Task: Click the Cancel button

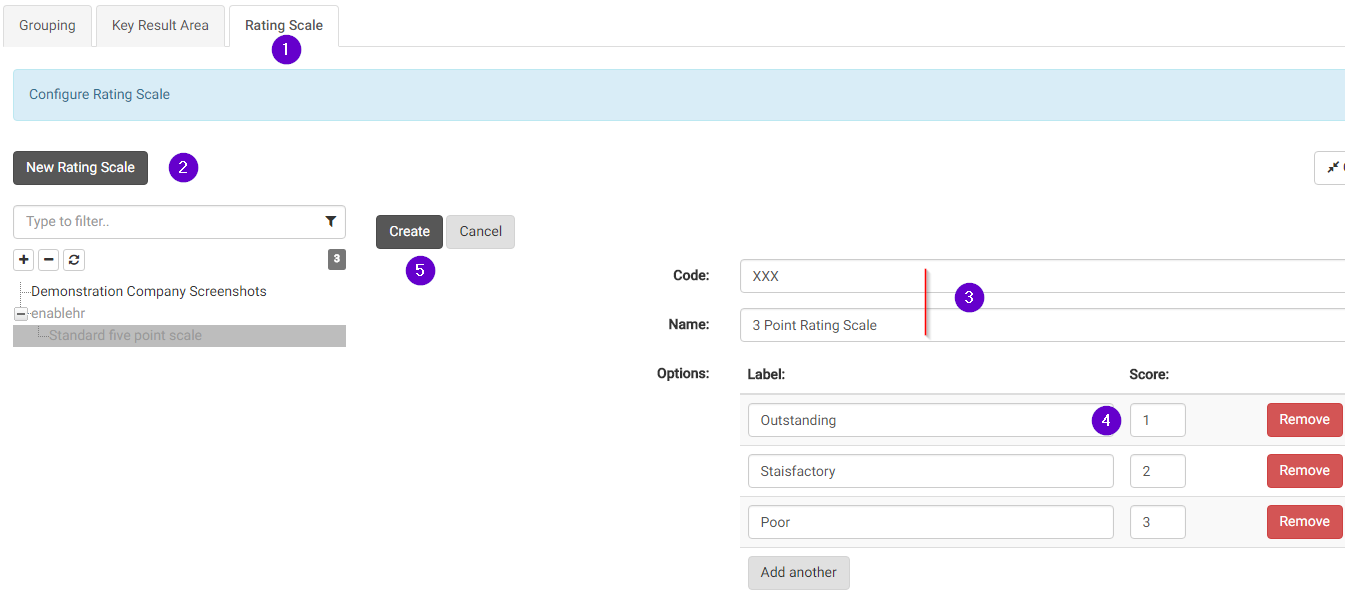Action: click(x=480, y=232)
